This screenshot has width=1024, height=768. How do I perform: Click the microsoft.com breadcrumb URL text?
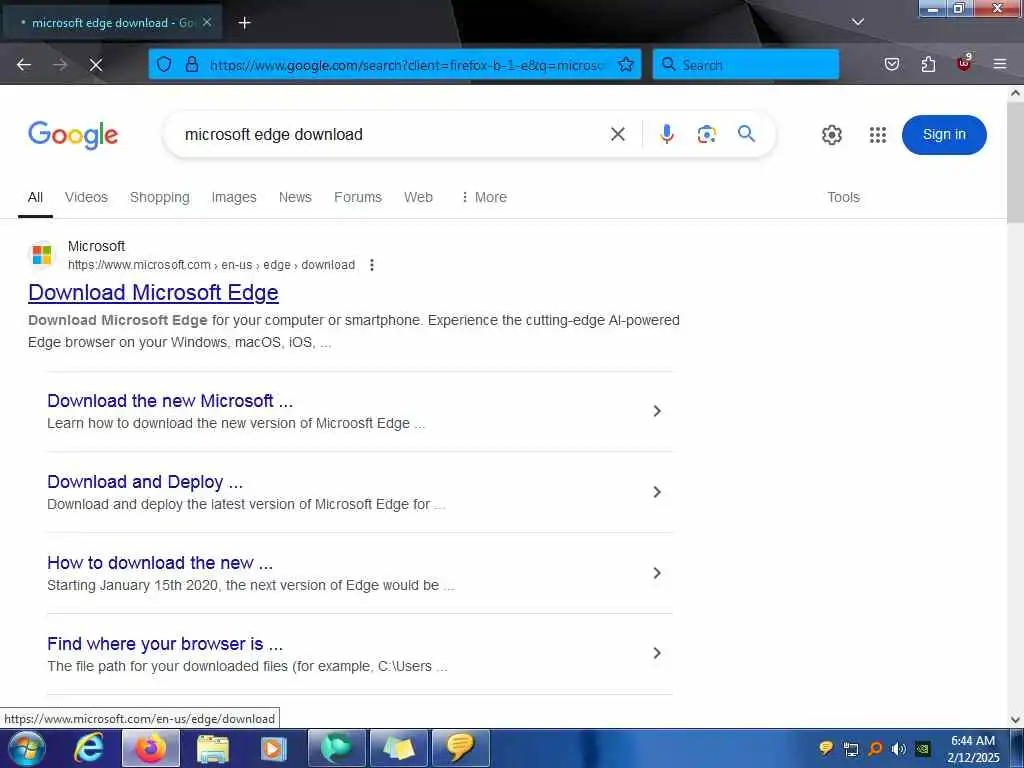click(x=212, y=265)
